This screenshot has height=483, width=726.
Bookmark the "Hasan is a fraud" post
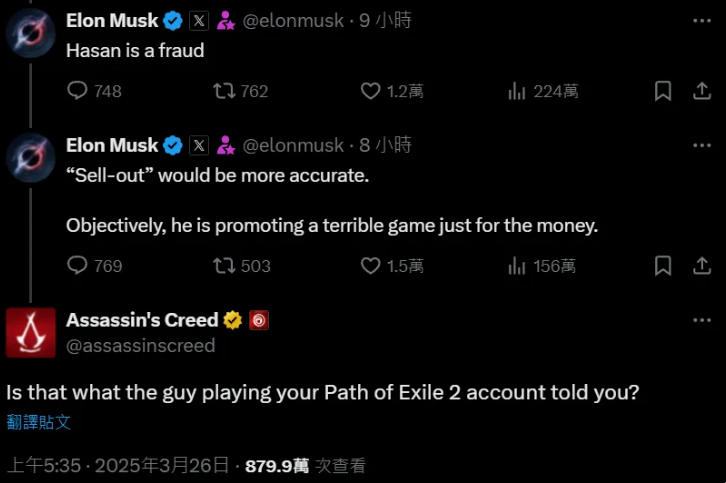pyautogui.click(x=662, y=91)
